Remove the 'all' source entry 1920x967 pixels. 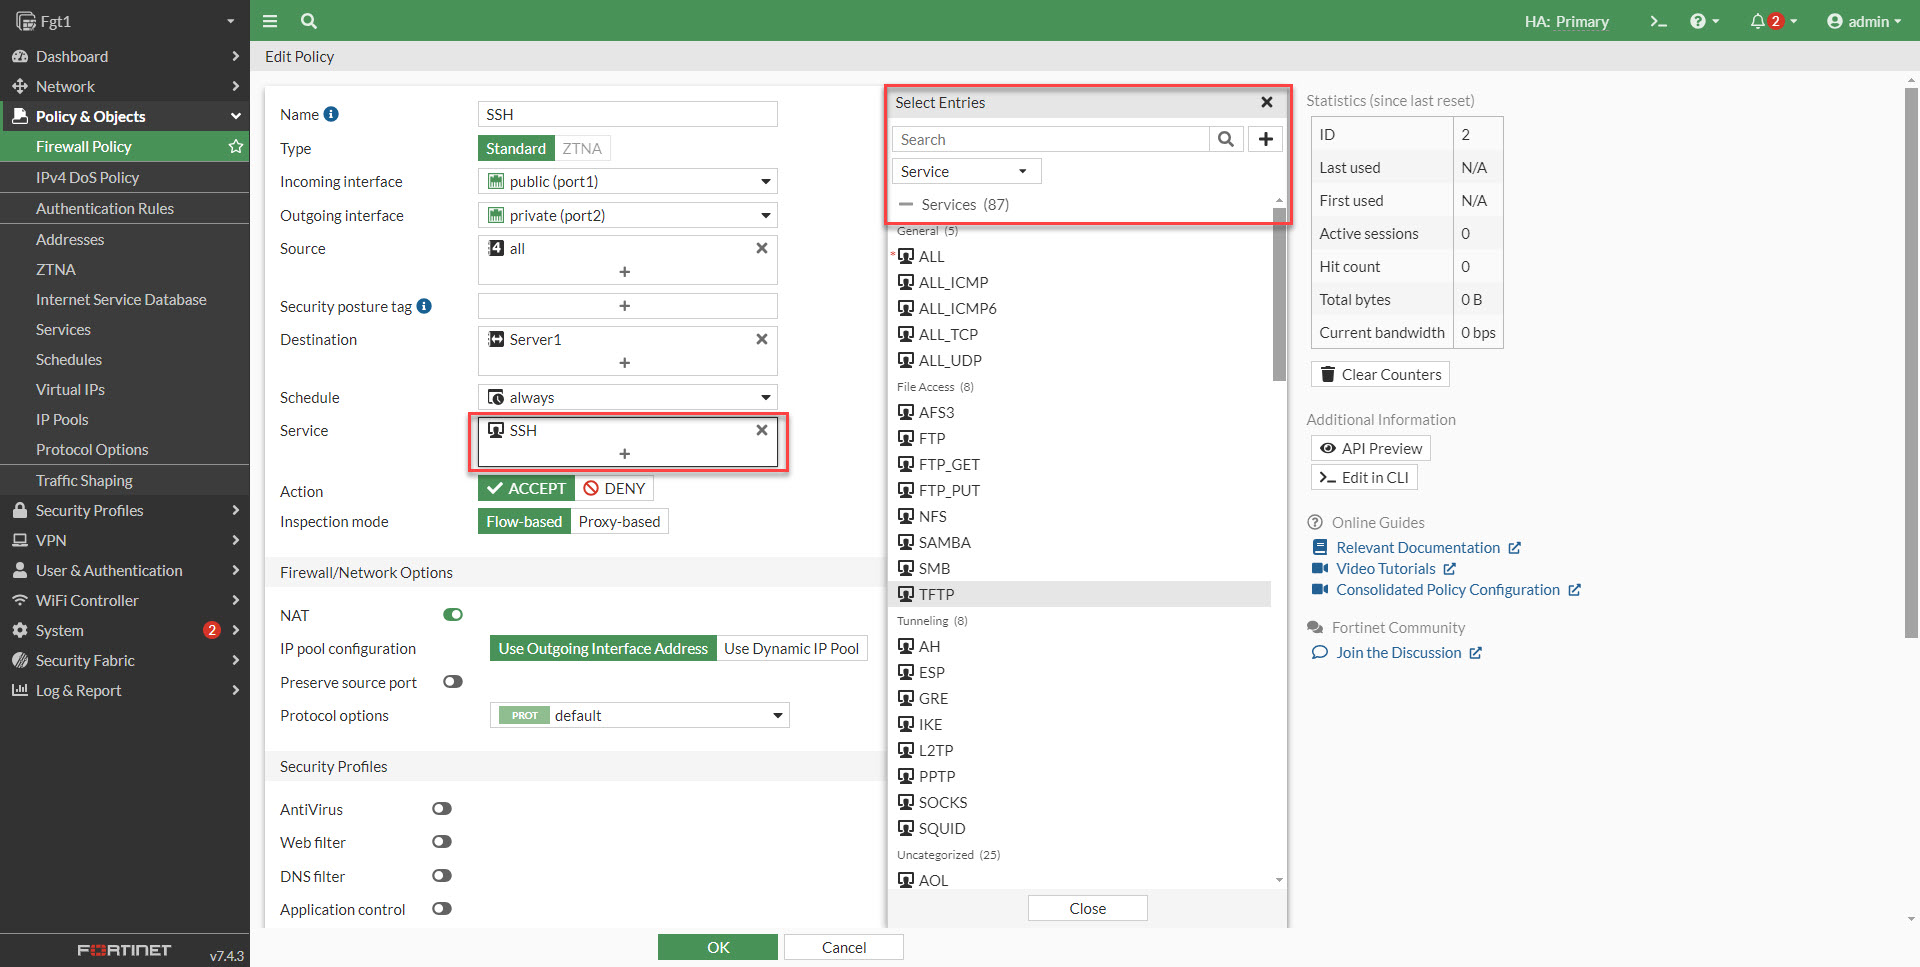(x=762, y=248)
